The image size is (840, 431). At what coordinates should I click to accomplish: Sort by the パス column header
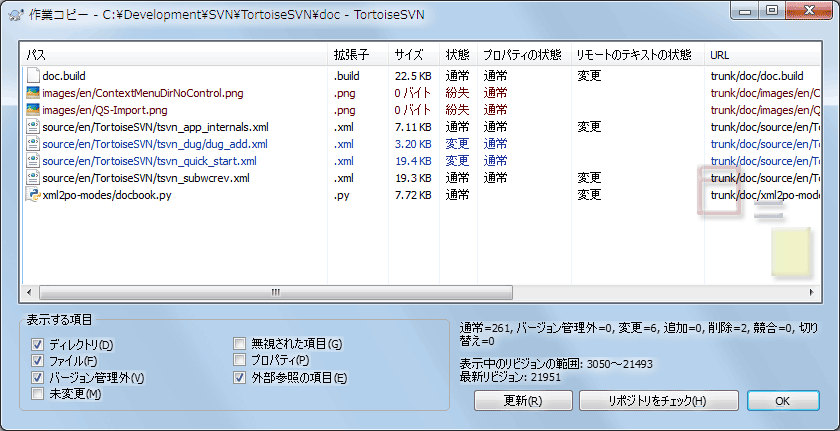coord(175,55)
